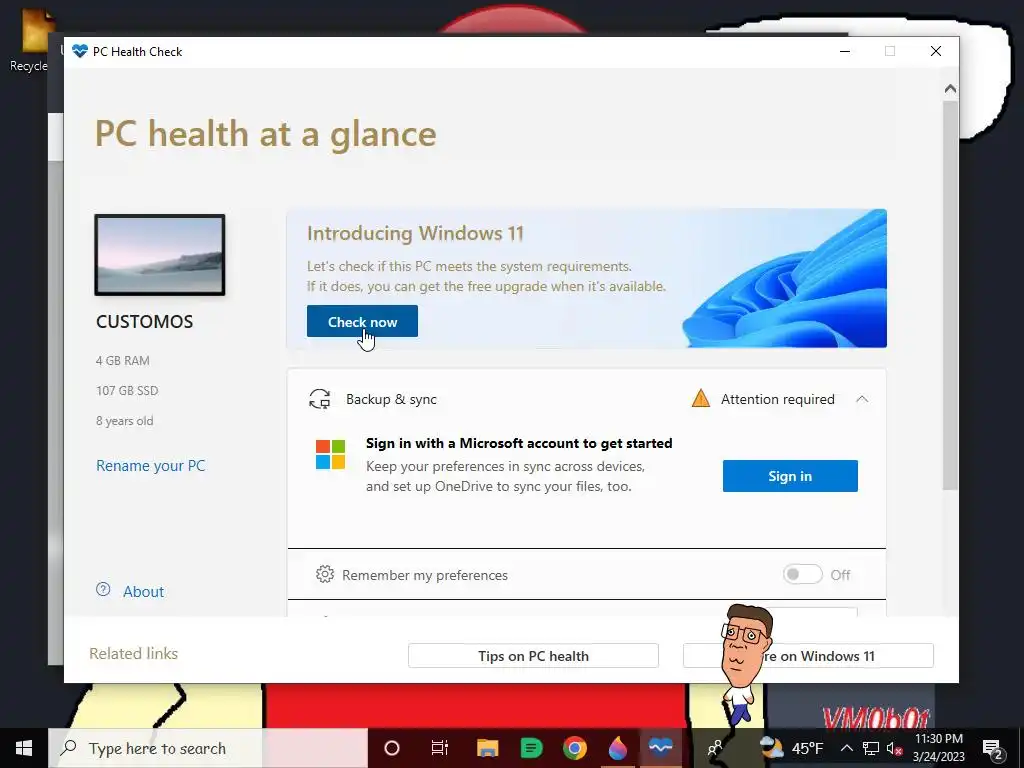Open Task View in taskbar

[440, 748]
